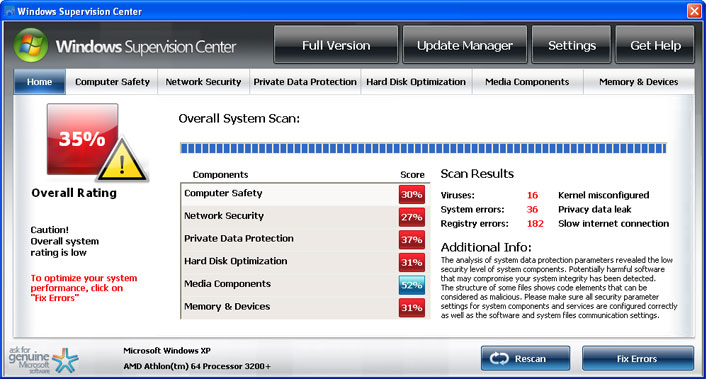Switch to the Network Security tab
The width and height of the screenshot is (706, 379).
[x=204, y=82]
